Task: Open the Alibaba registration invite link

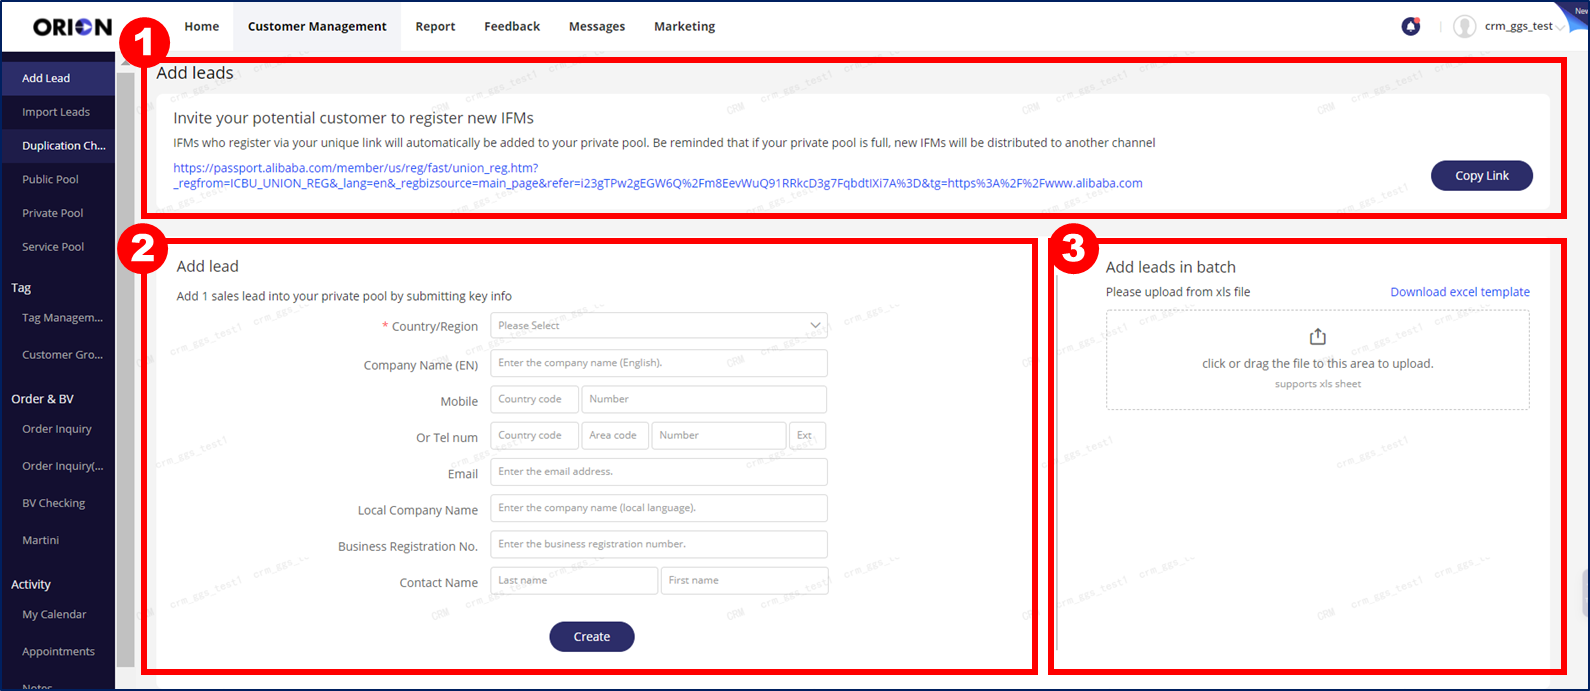Action: click(x=657, y=175)
